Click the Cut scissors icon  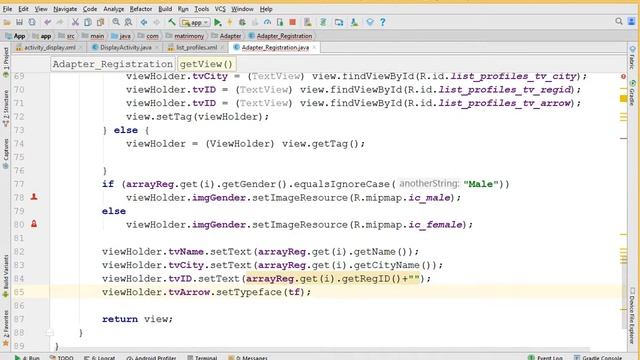pyautogui.click(x=75, y=22)
